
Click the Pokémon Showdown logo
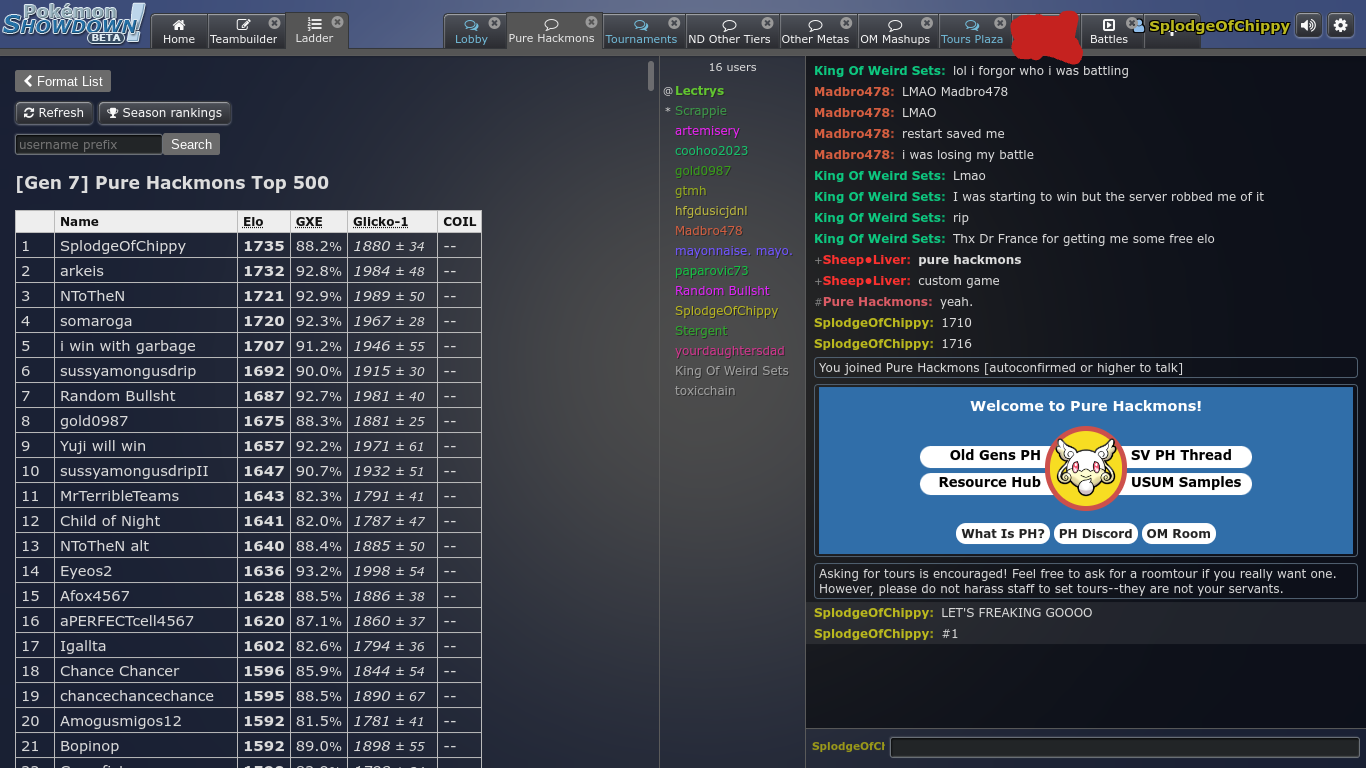click(x=73, y=24)
